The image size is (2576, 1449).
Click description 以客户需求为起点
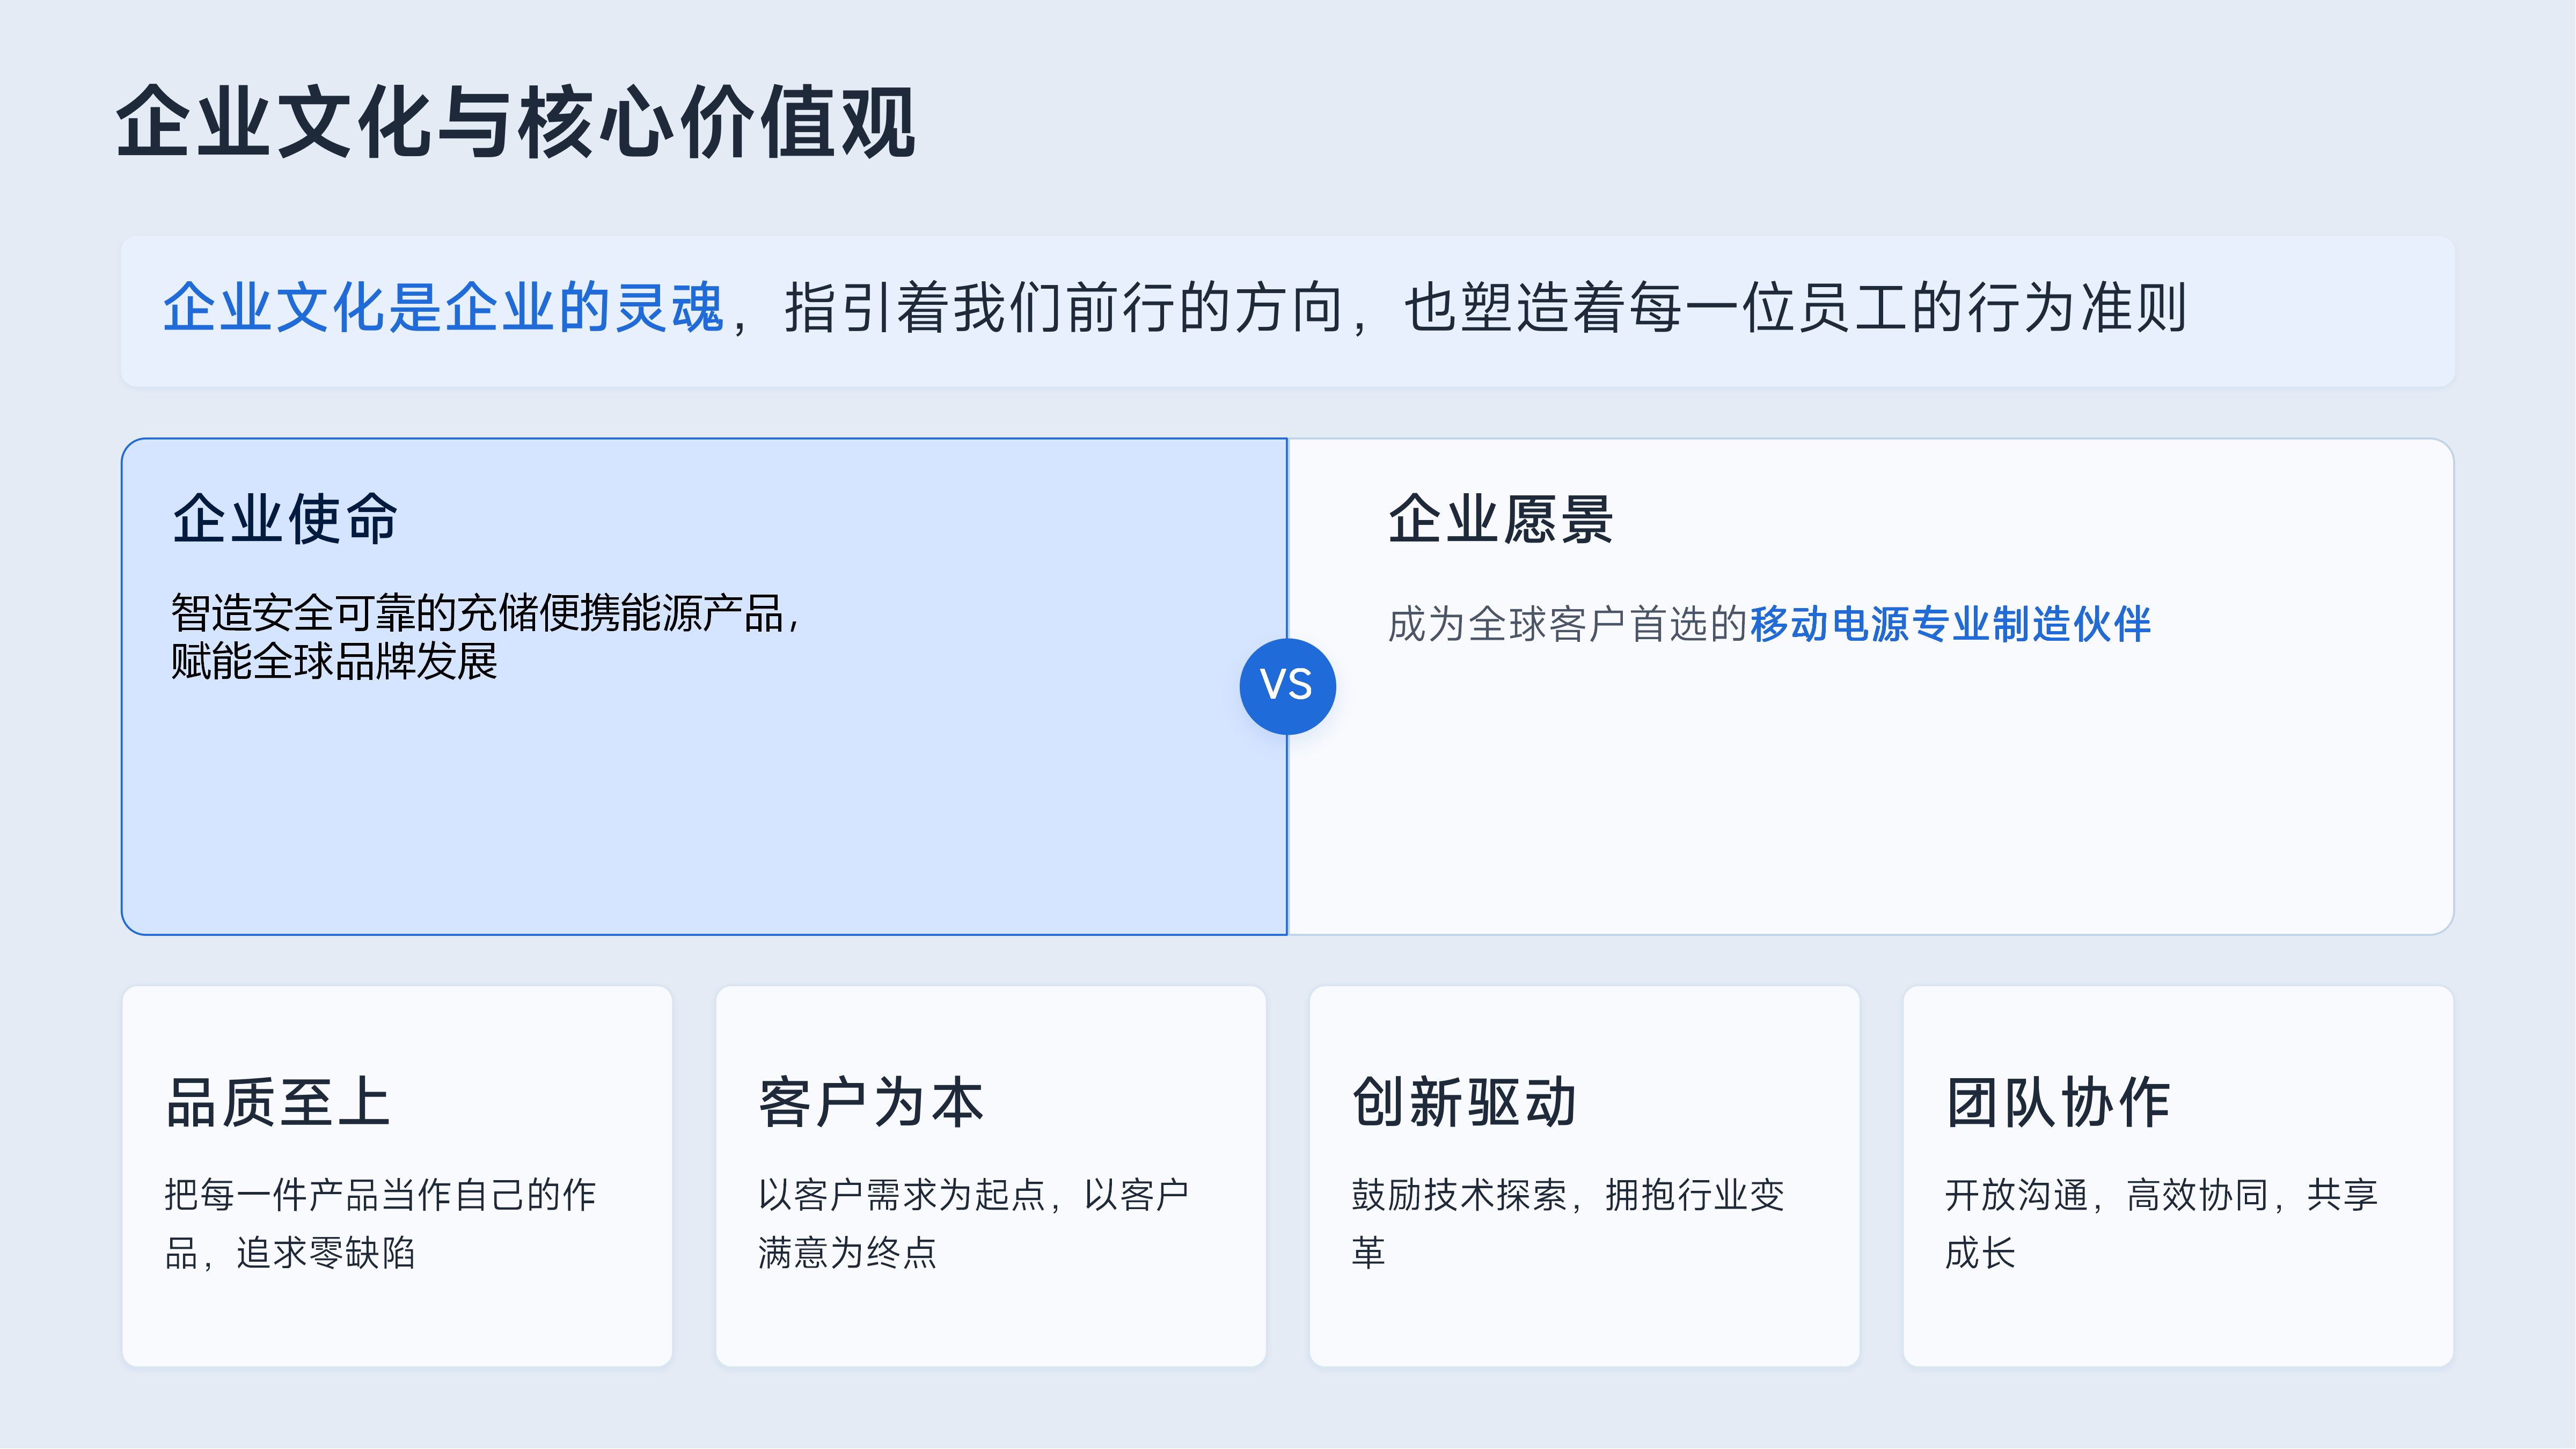click(x=902, y=1195)
